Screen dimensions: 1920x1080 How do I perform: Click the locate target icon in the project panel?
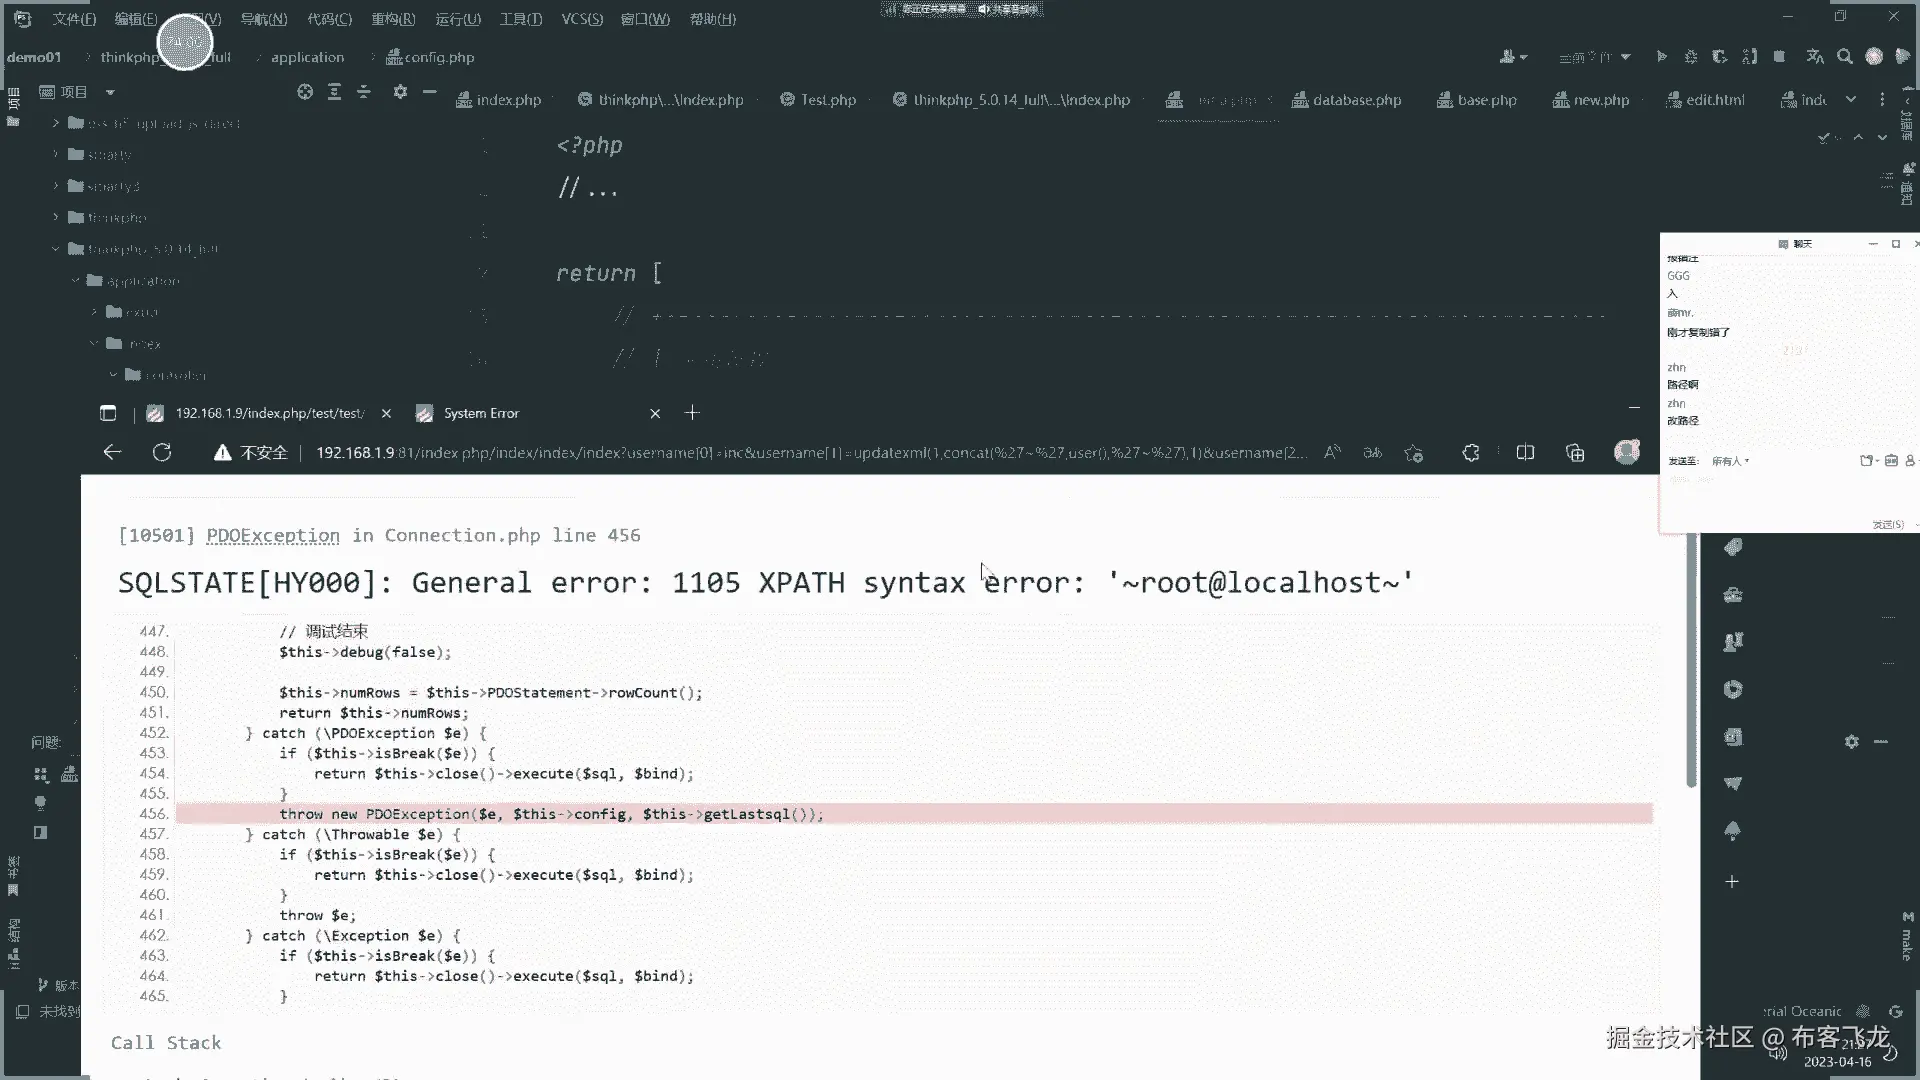[x=305, y=92]
